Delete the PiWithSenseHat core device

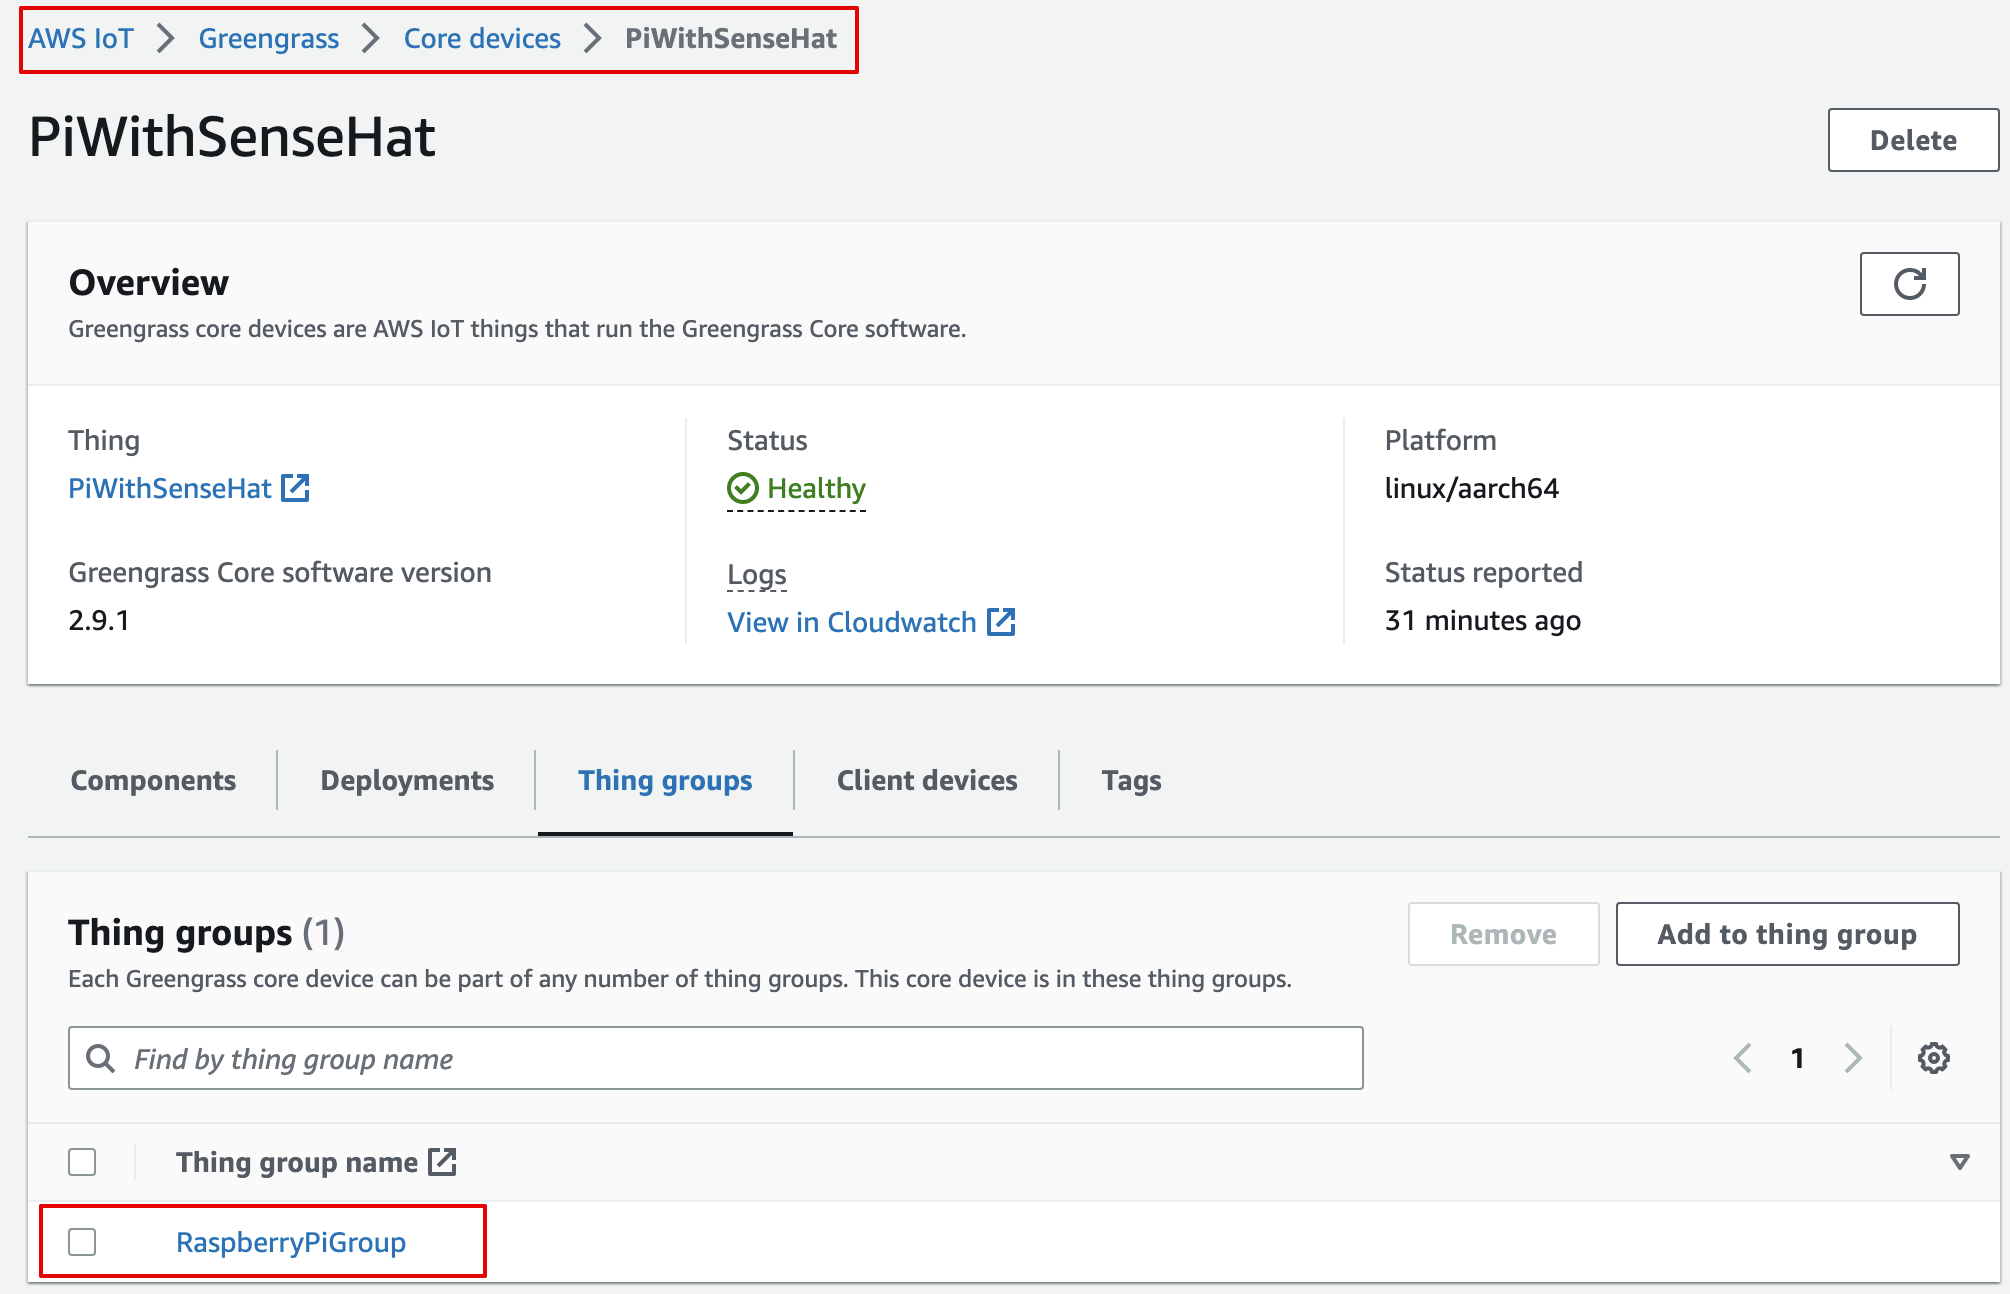[1911, 140]
